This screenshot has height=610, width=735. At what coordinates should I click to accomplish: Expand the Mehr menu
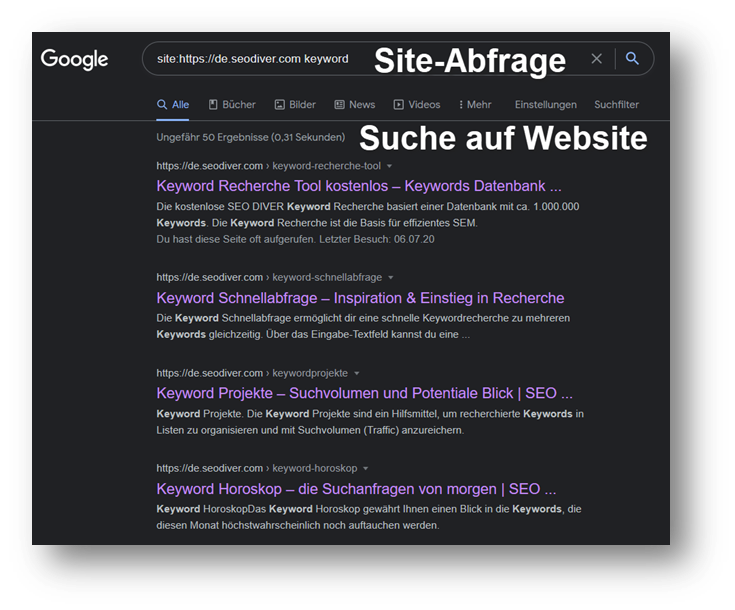click(x=475, y=105)
